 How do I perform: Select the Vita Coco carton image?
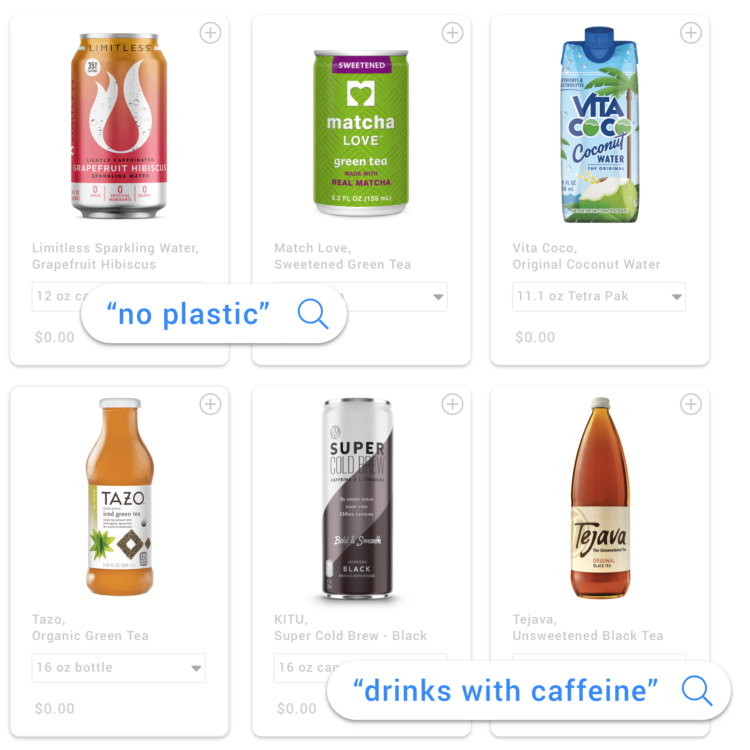tap(600, 124)
